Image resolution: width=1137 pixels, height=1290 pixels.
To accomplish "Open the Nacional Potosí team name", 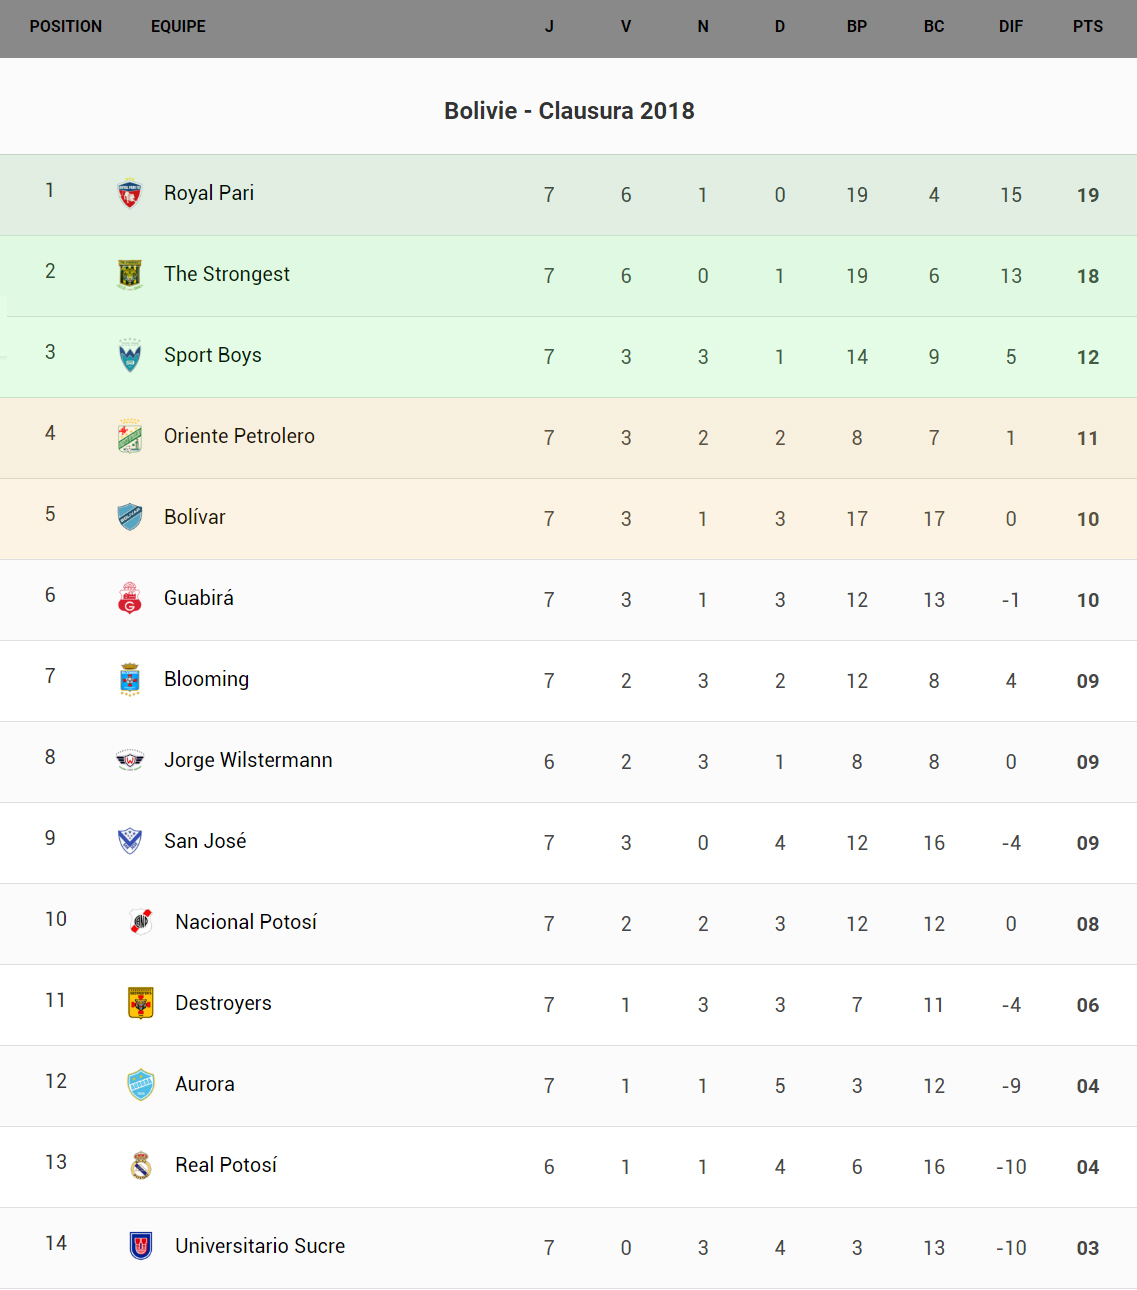I will [x=246, y=922].
